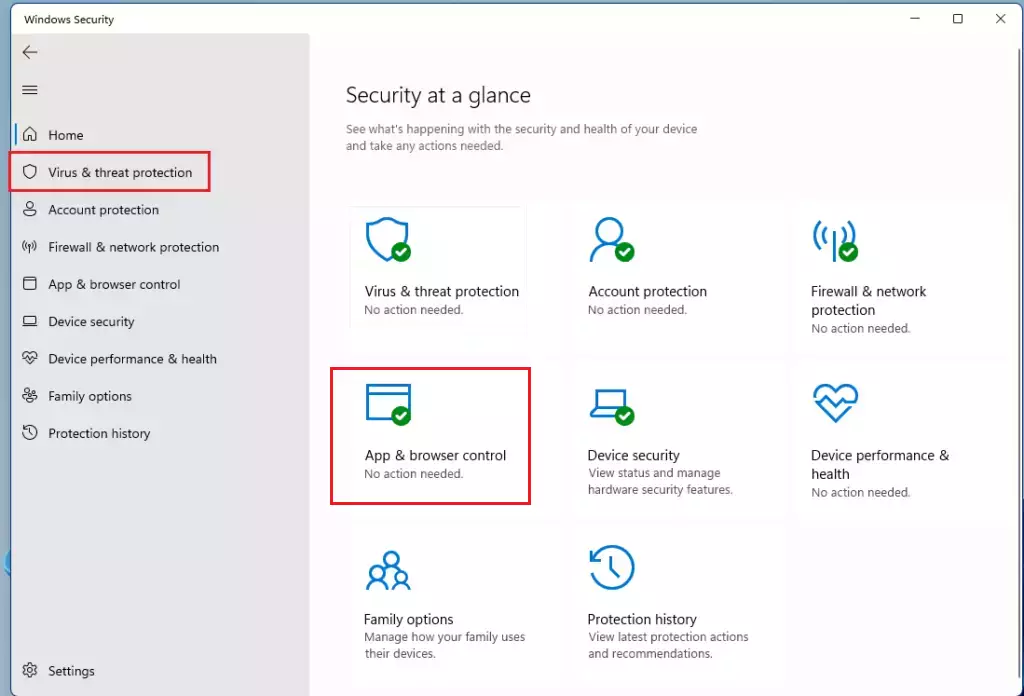Select Home in the sidebar
Screen dimensions: 1024x696
pyautogui.click(x=66, y=135)
